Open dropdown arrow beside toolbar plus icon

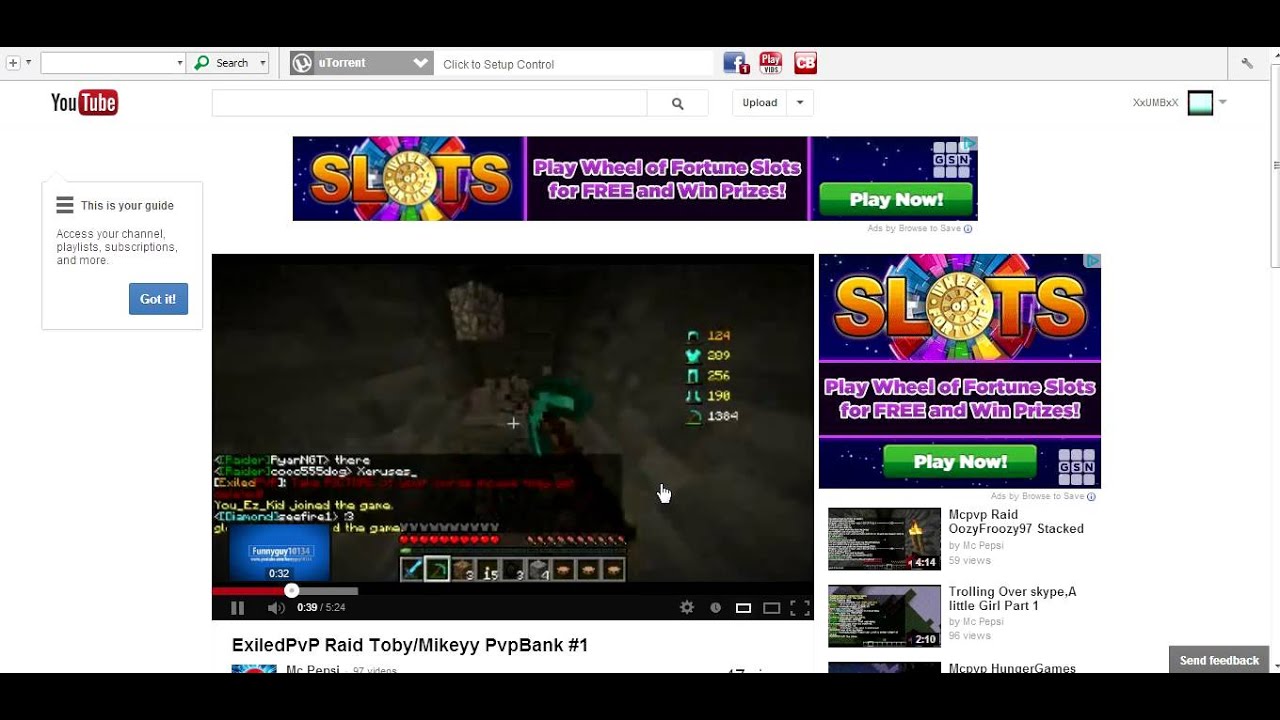tap(28, 63)
